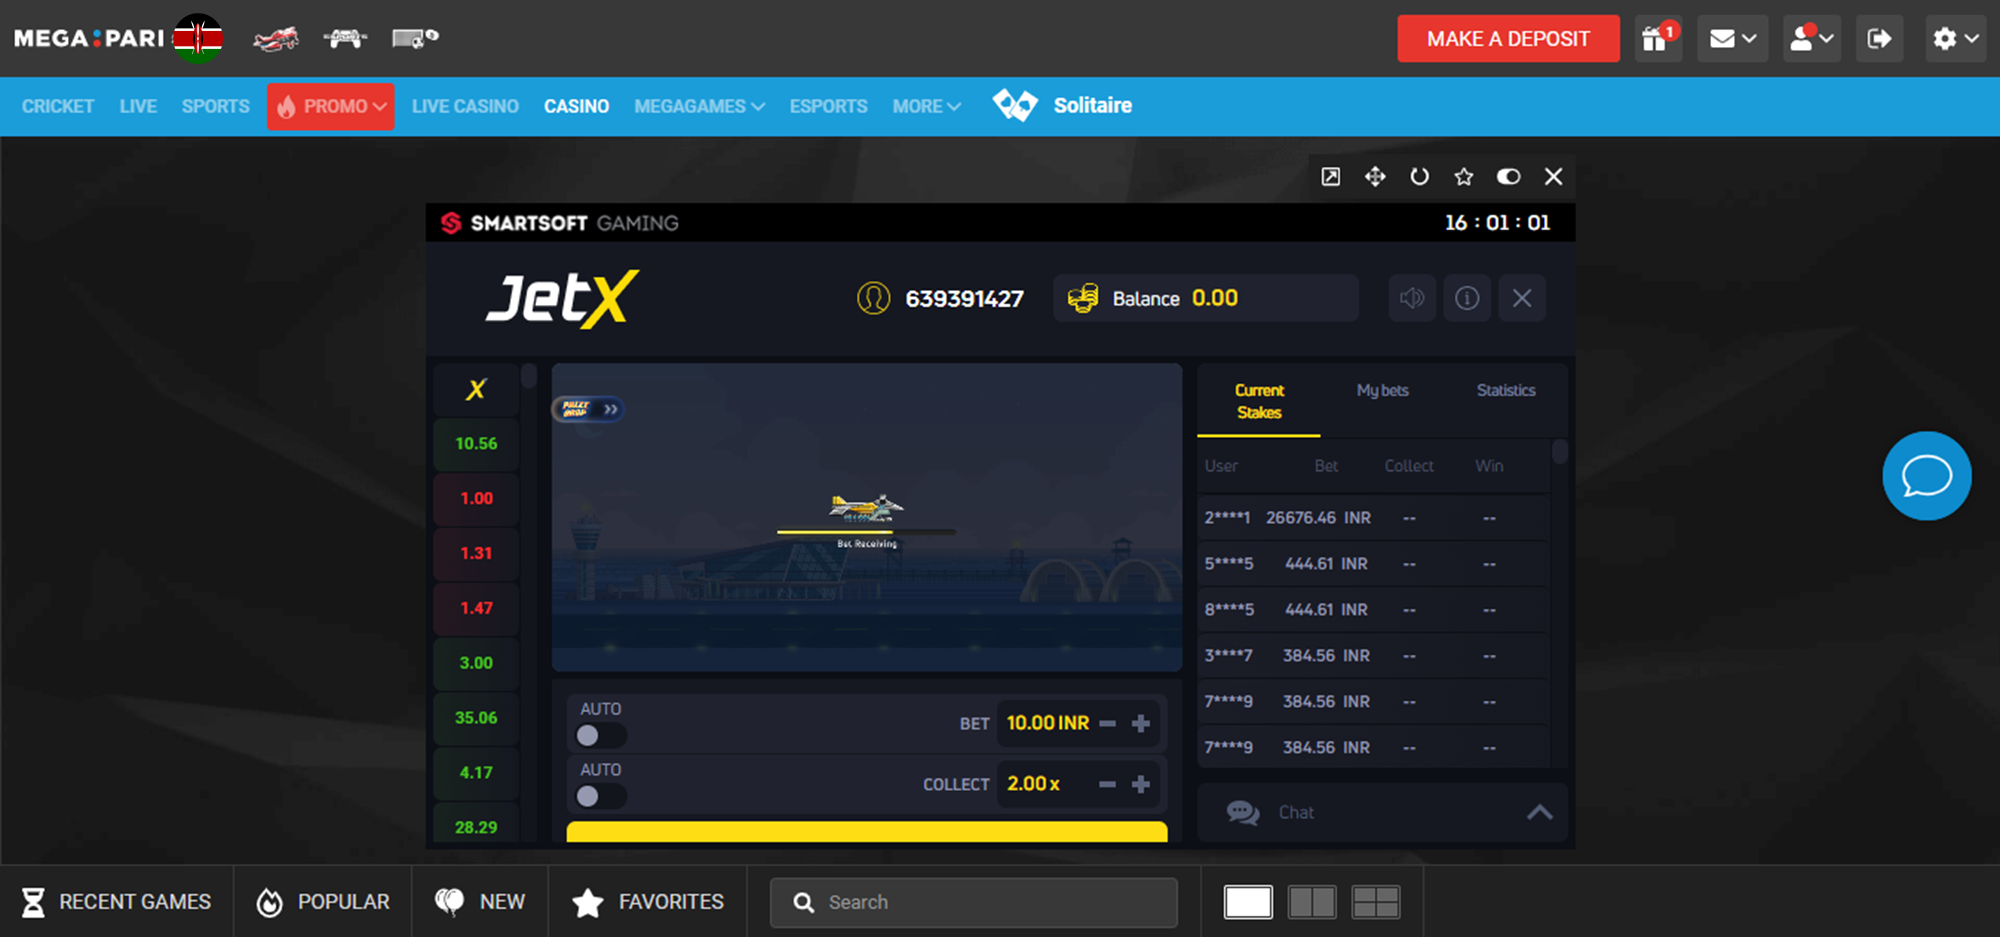This screenshot has height=937, width=2000.
Task: Click the yellow bet button
Action: [x=867, y=832]
